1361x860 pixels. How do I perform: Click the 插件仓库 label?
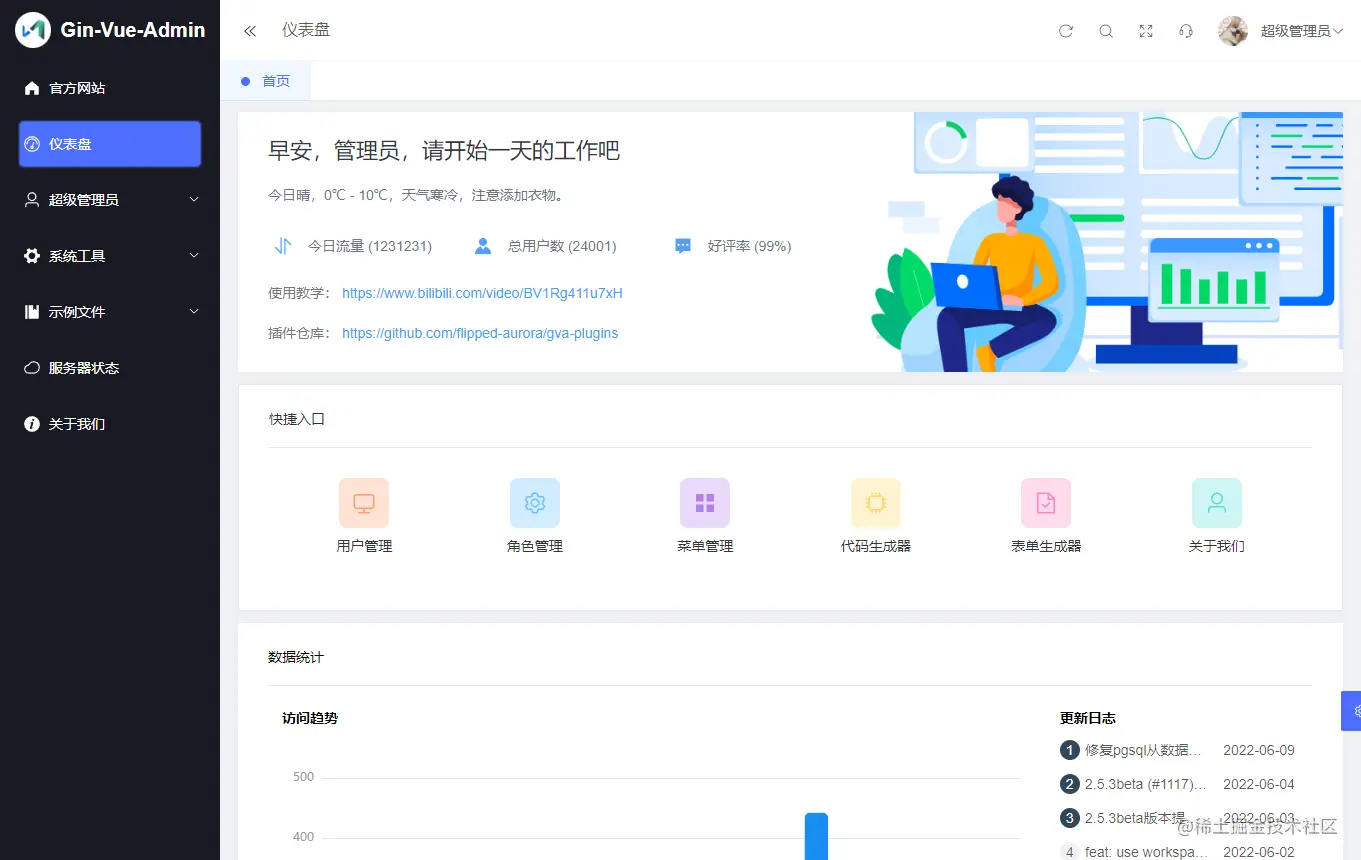point(300,333)
